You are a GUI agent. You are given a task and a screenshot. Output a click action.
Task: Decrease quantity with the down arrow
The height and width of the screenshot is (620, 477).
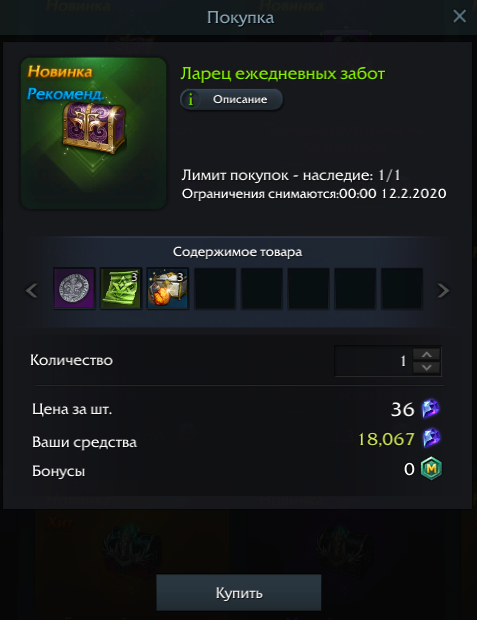426,367
